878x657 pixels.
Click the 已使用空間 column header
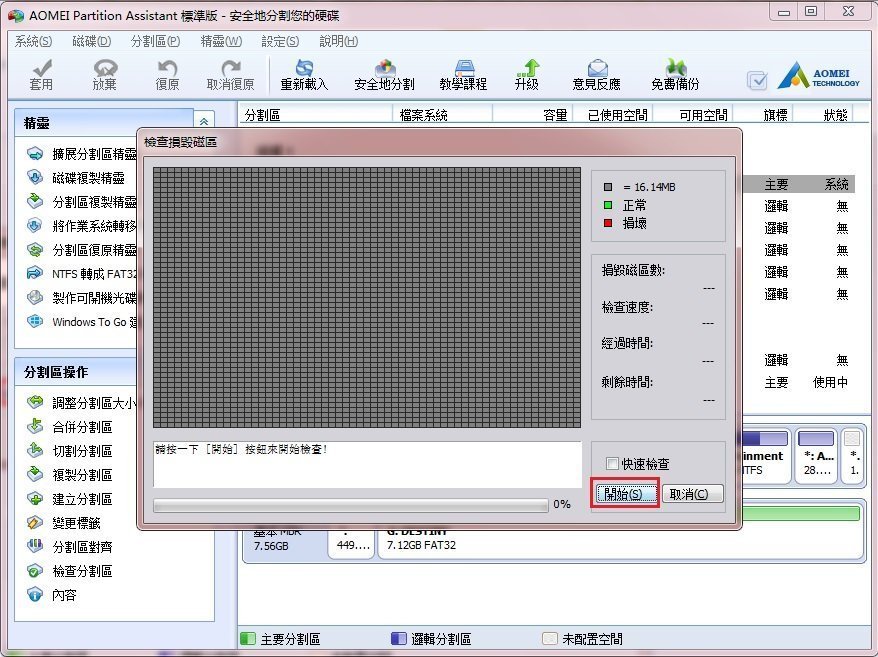(613, 115)
